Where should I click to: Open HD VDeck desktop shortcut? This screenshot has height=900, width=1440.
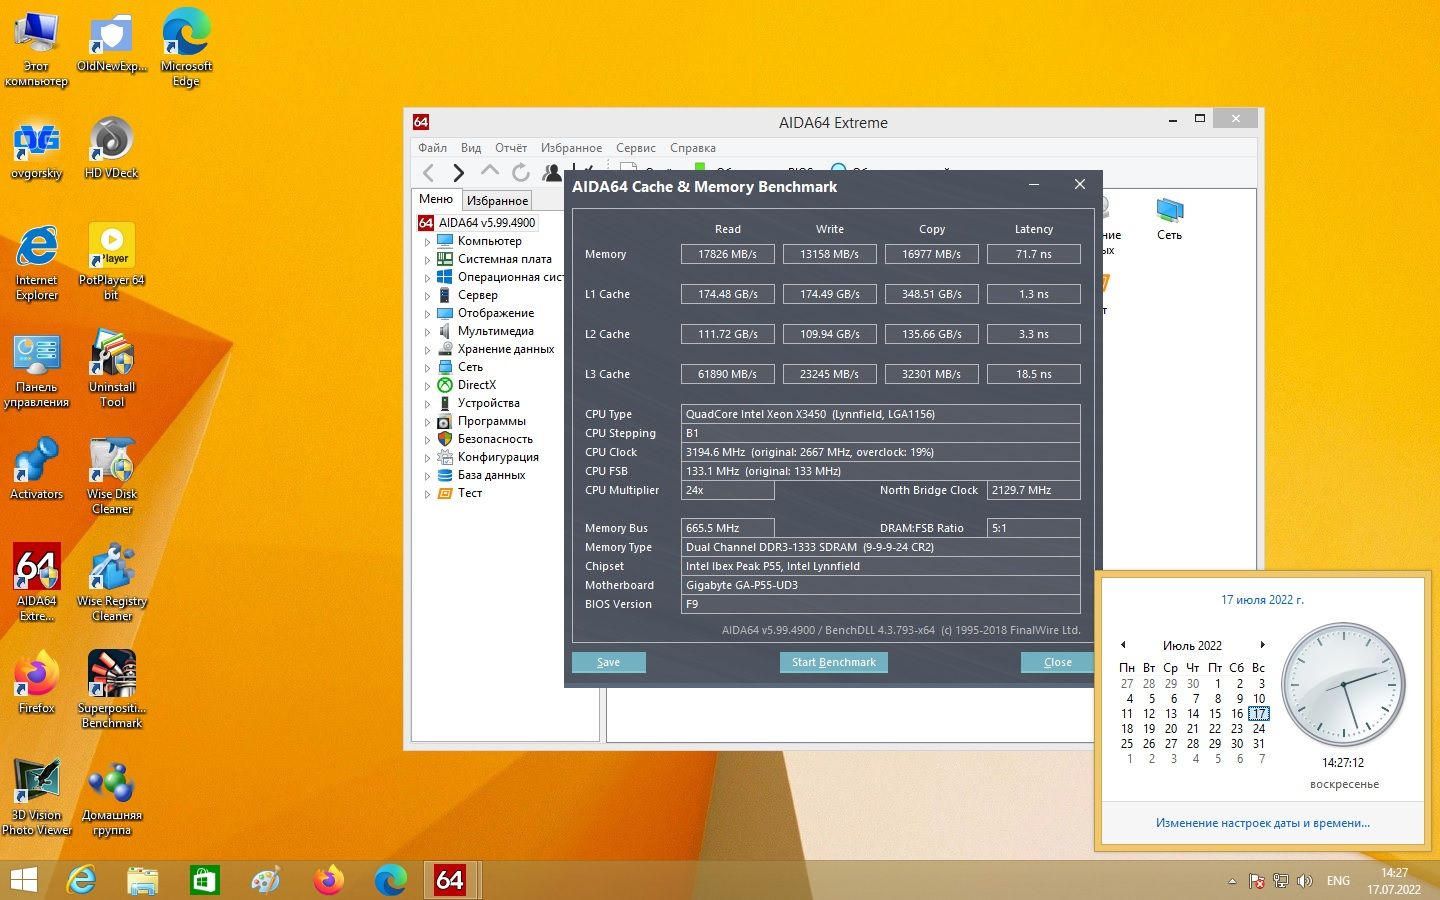point(111,148)
